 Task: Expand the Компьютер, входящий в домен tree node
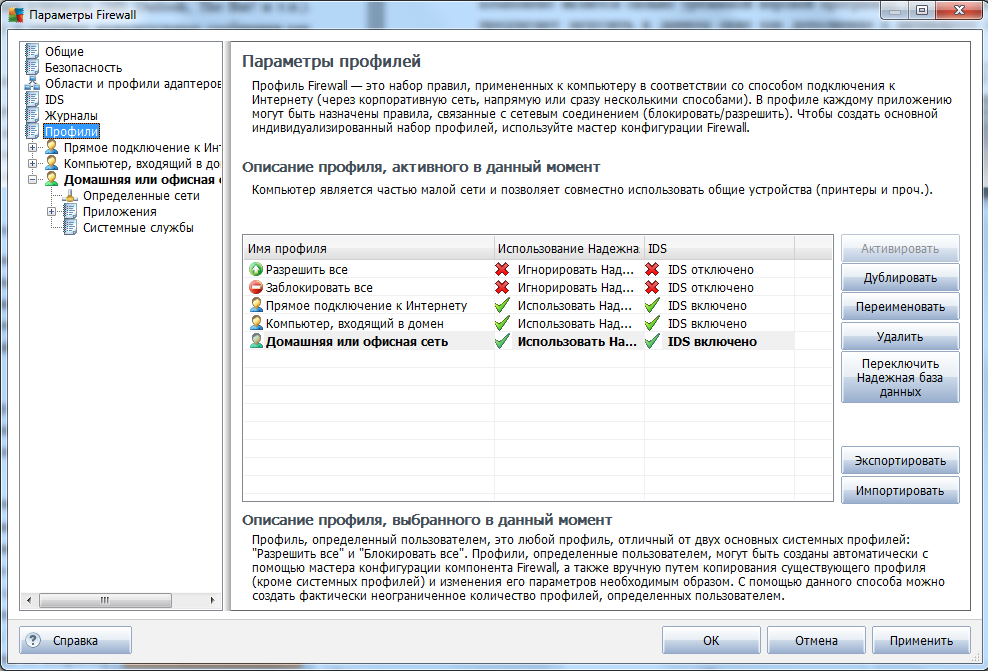[32, 163]
